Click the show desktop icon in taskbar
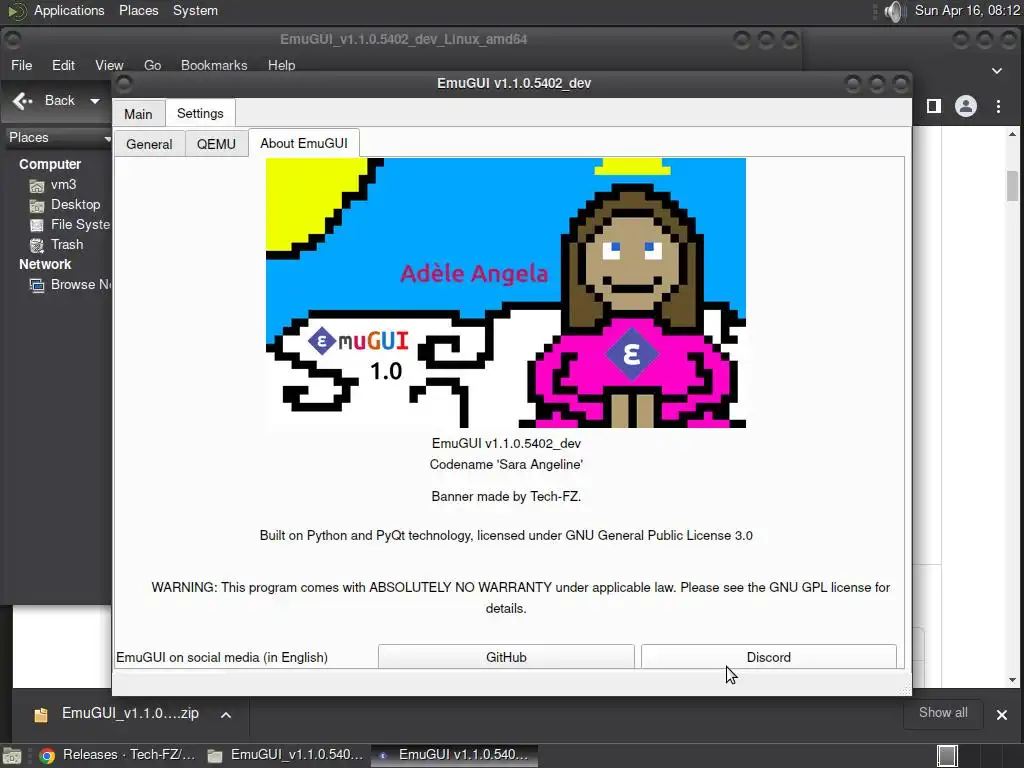 12,756
